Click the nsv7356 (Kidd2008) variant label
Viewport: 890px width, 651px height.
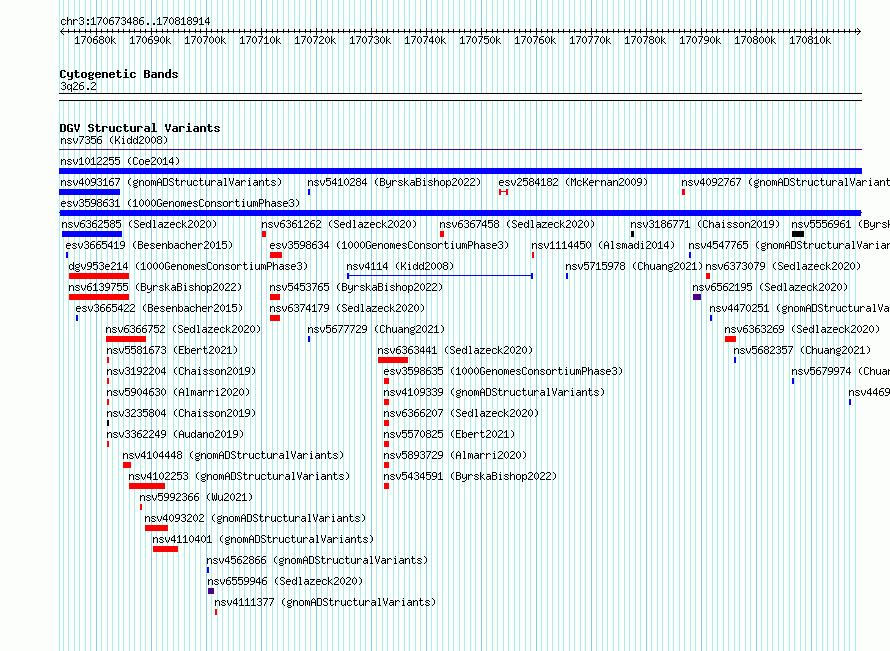click(114, 140)
